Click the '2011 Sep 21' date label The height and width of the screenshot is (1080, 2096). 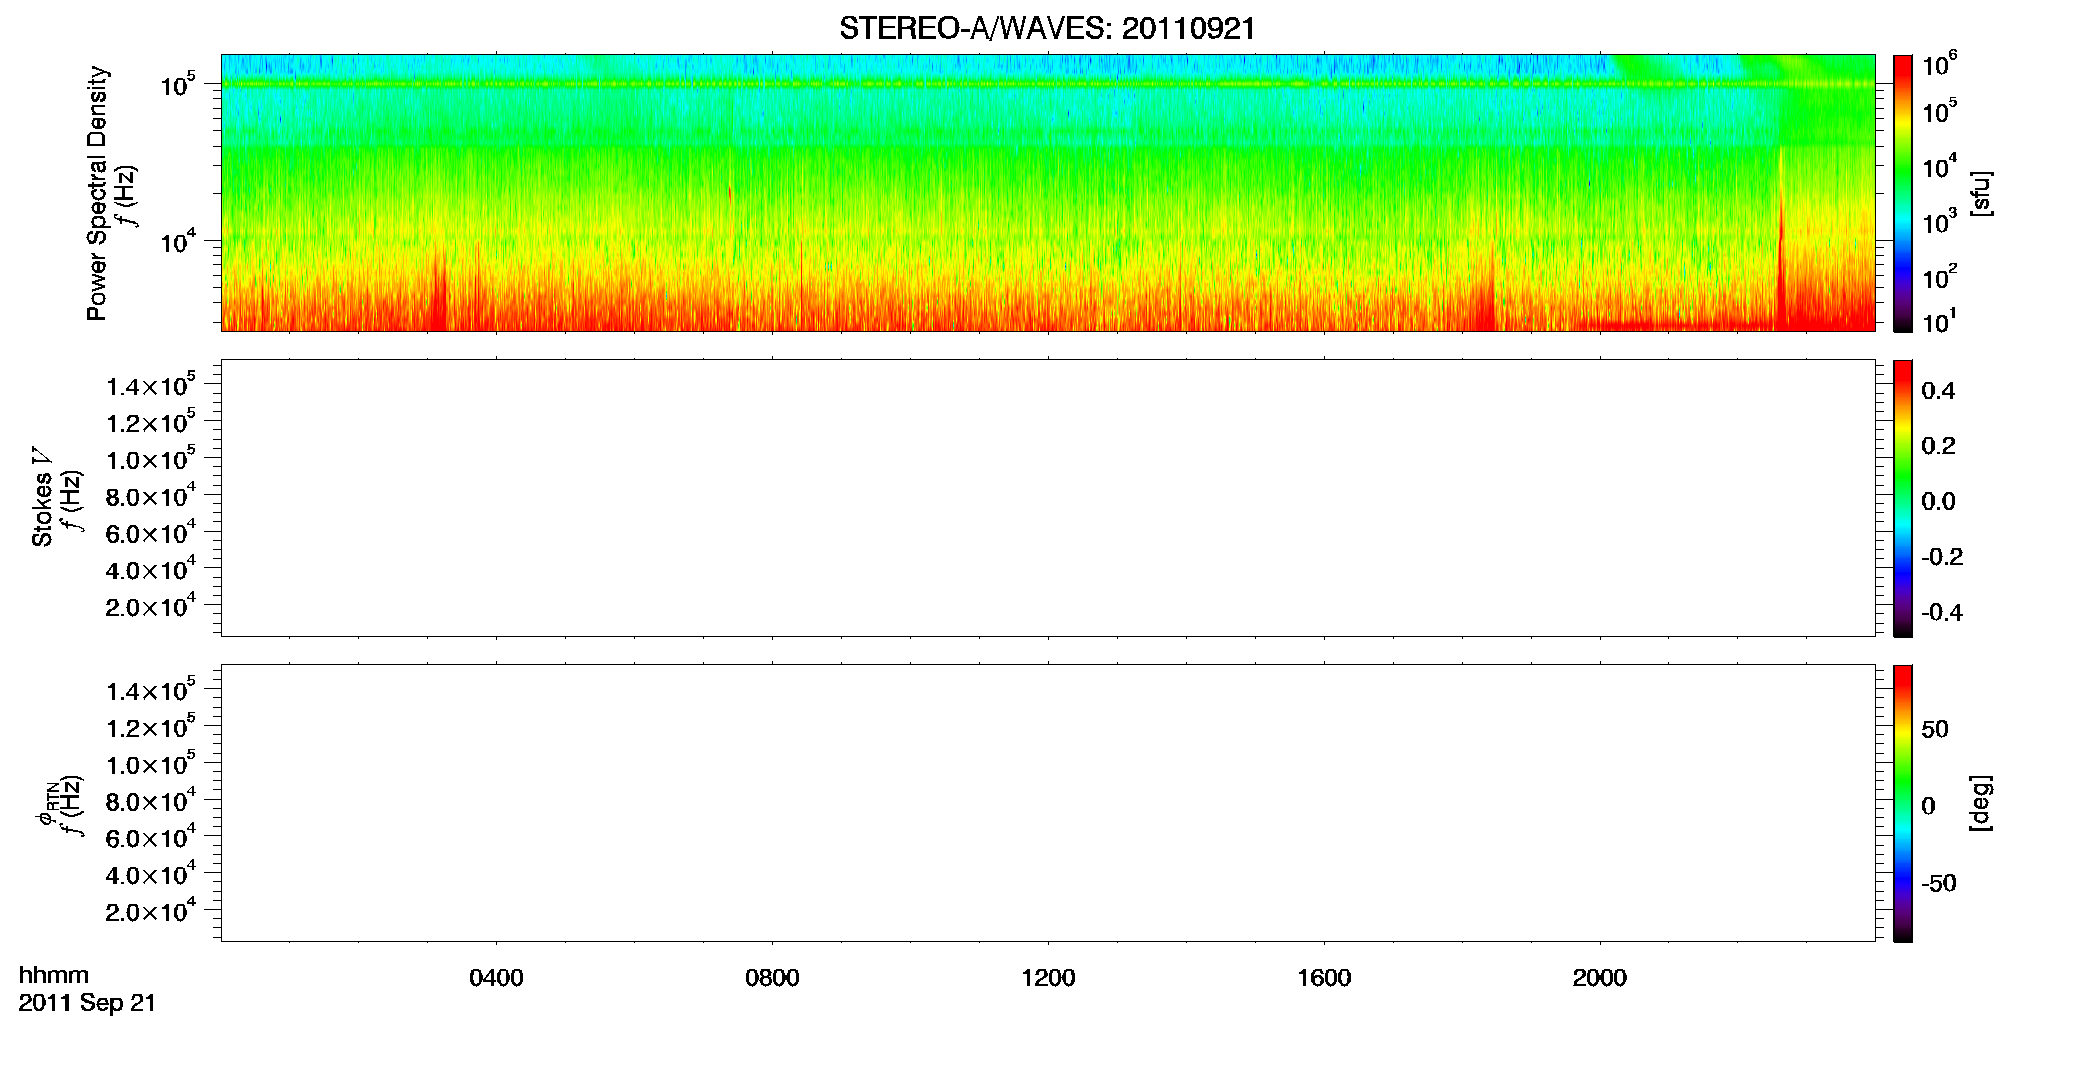coord(88,1003)
